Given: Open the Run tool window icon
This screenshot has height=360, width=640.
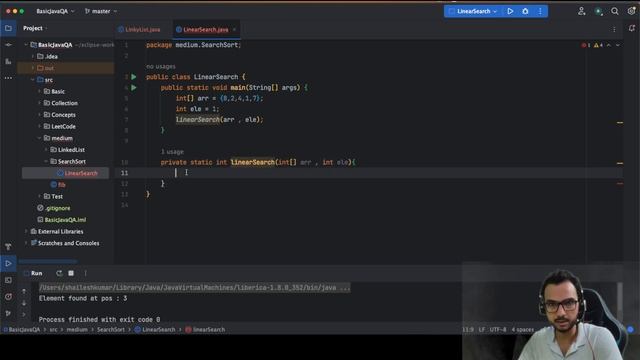Looking at the screenshot, I should (8, 264).
